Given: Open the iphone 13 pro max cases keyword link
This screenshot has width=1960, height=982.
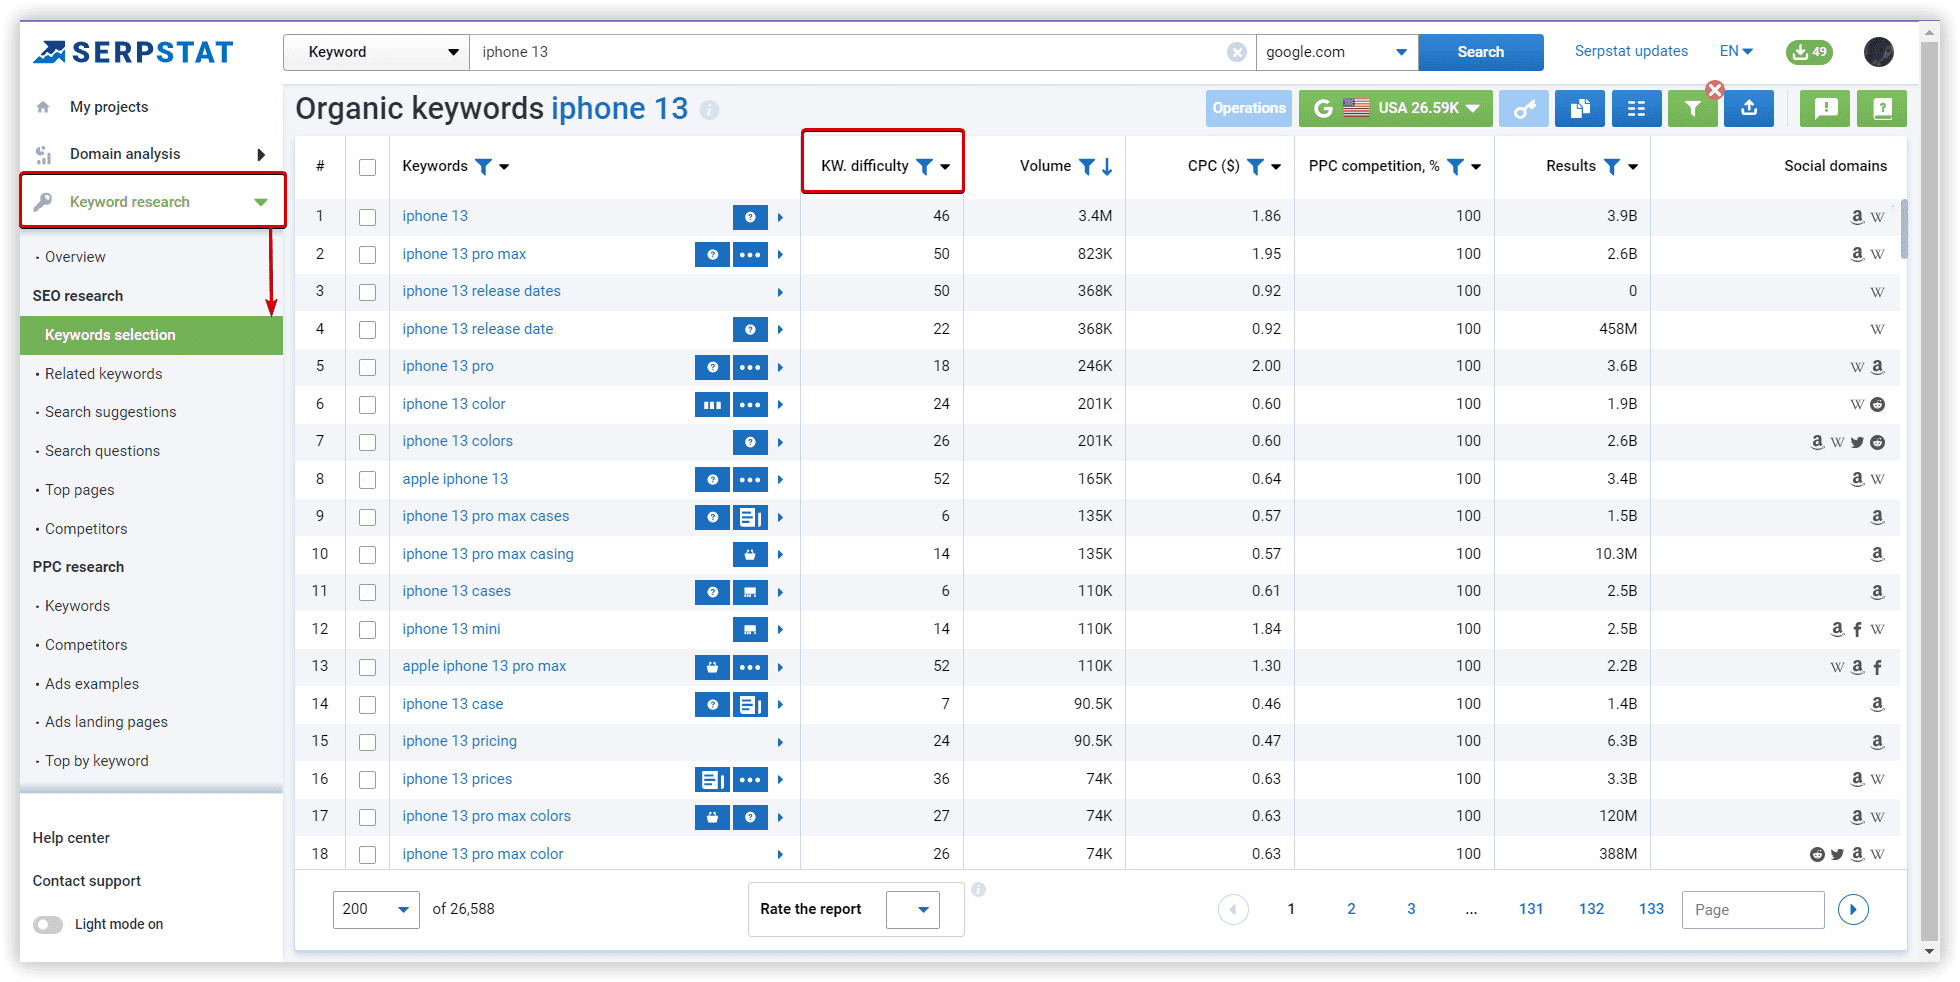Looking at the screenshot, I should (486, 516).
